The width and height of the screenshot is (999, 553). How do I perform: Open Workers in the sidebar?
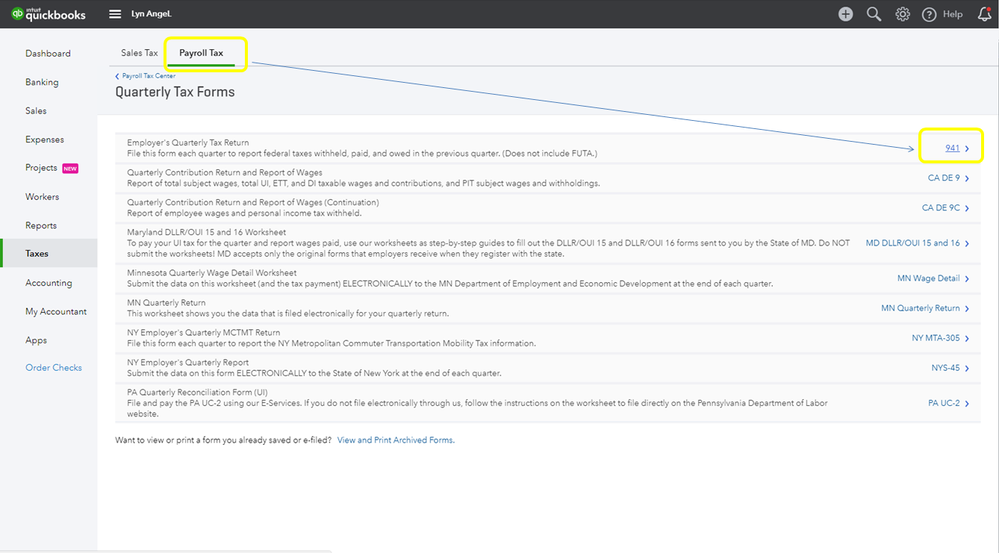click(42, 197)
